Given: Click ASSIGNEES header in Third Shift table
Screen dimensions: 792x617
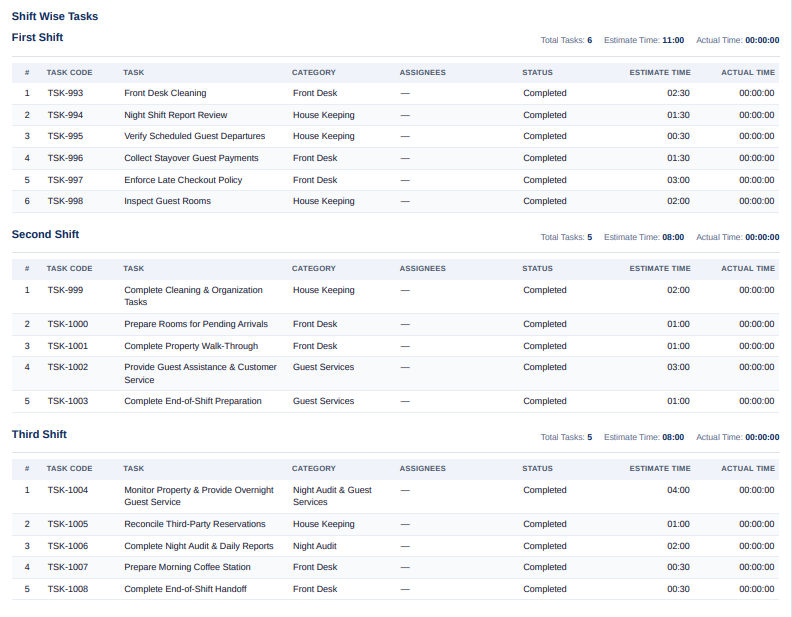Looking at the screenshot, I should point(422,469).
